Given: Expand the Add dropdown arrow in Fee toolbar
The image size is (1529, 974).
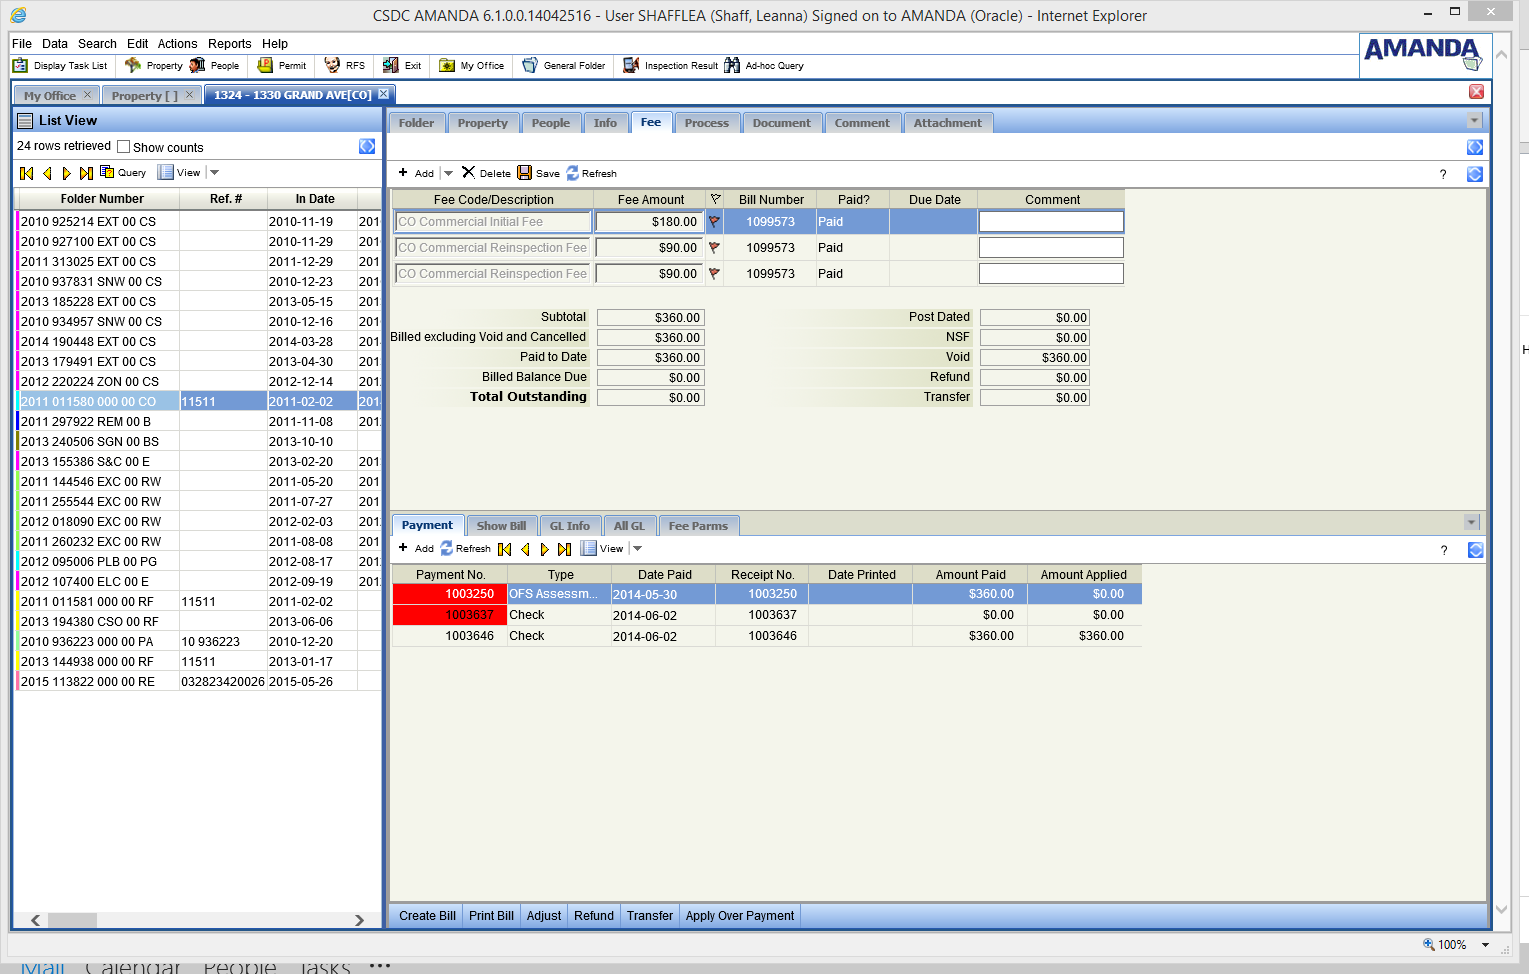Looking at the screenshot, I should (x=448, y=174).
